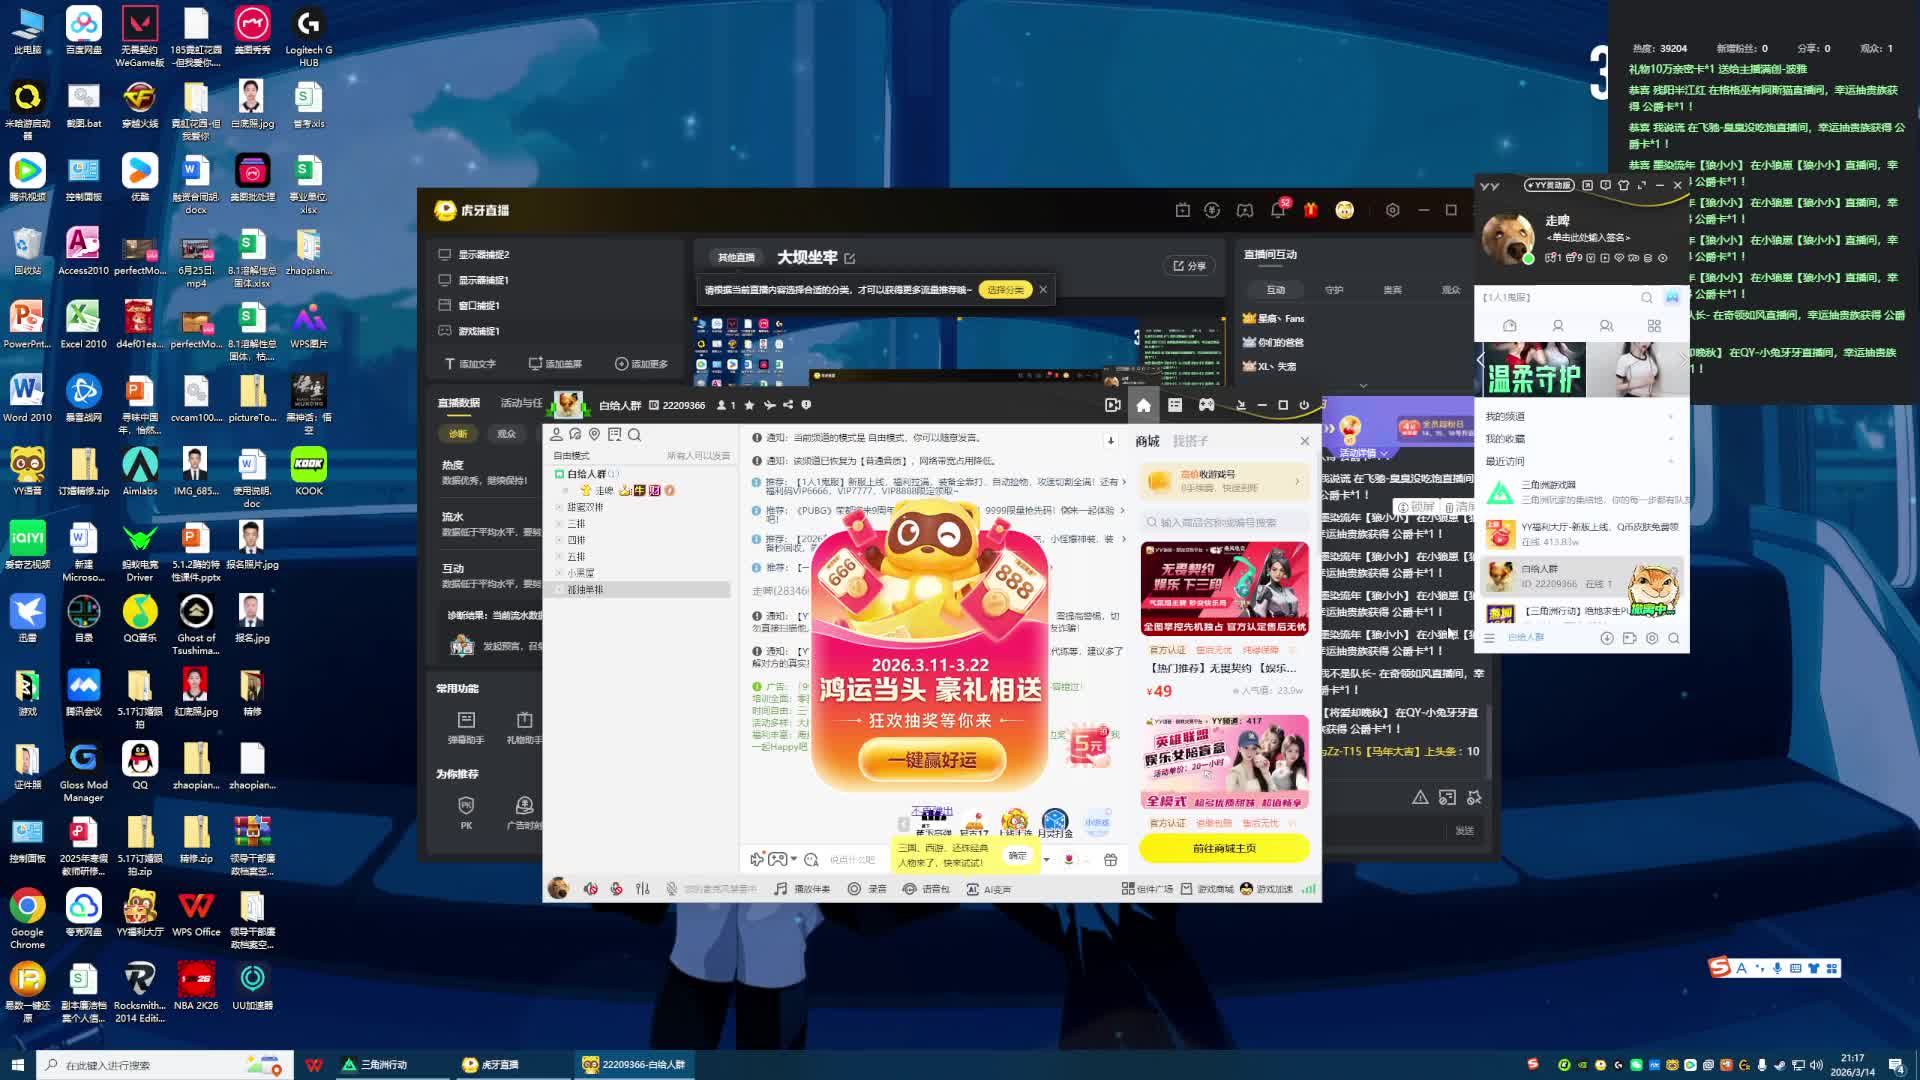Toggle 显示器捕捉2 source visibility

pyautogui.click(x=445, y=254)
